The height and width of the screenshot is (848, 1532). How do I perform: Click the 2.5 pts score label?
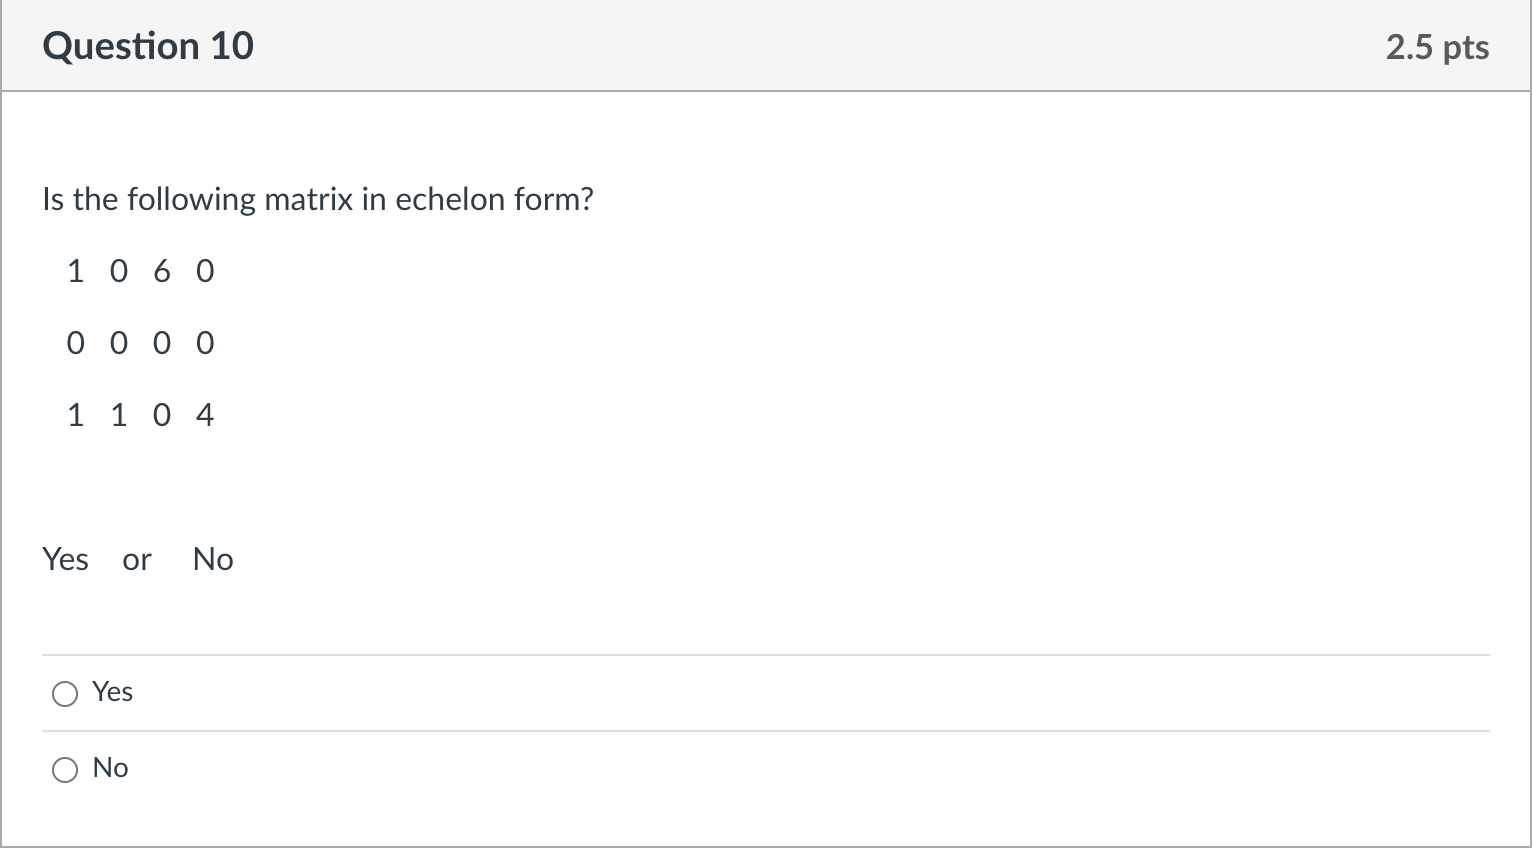(1437, 47)
